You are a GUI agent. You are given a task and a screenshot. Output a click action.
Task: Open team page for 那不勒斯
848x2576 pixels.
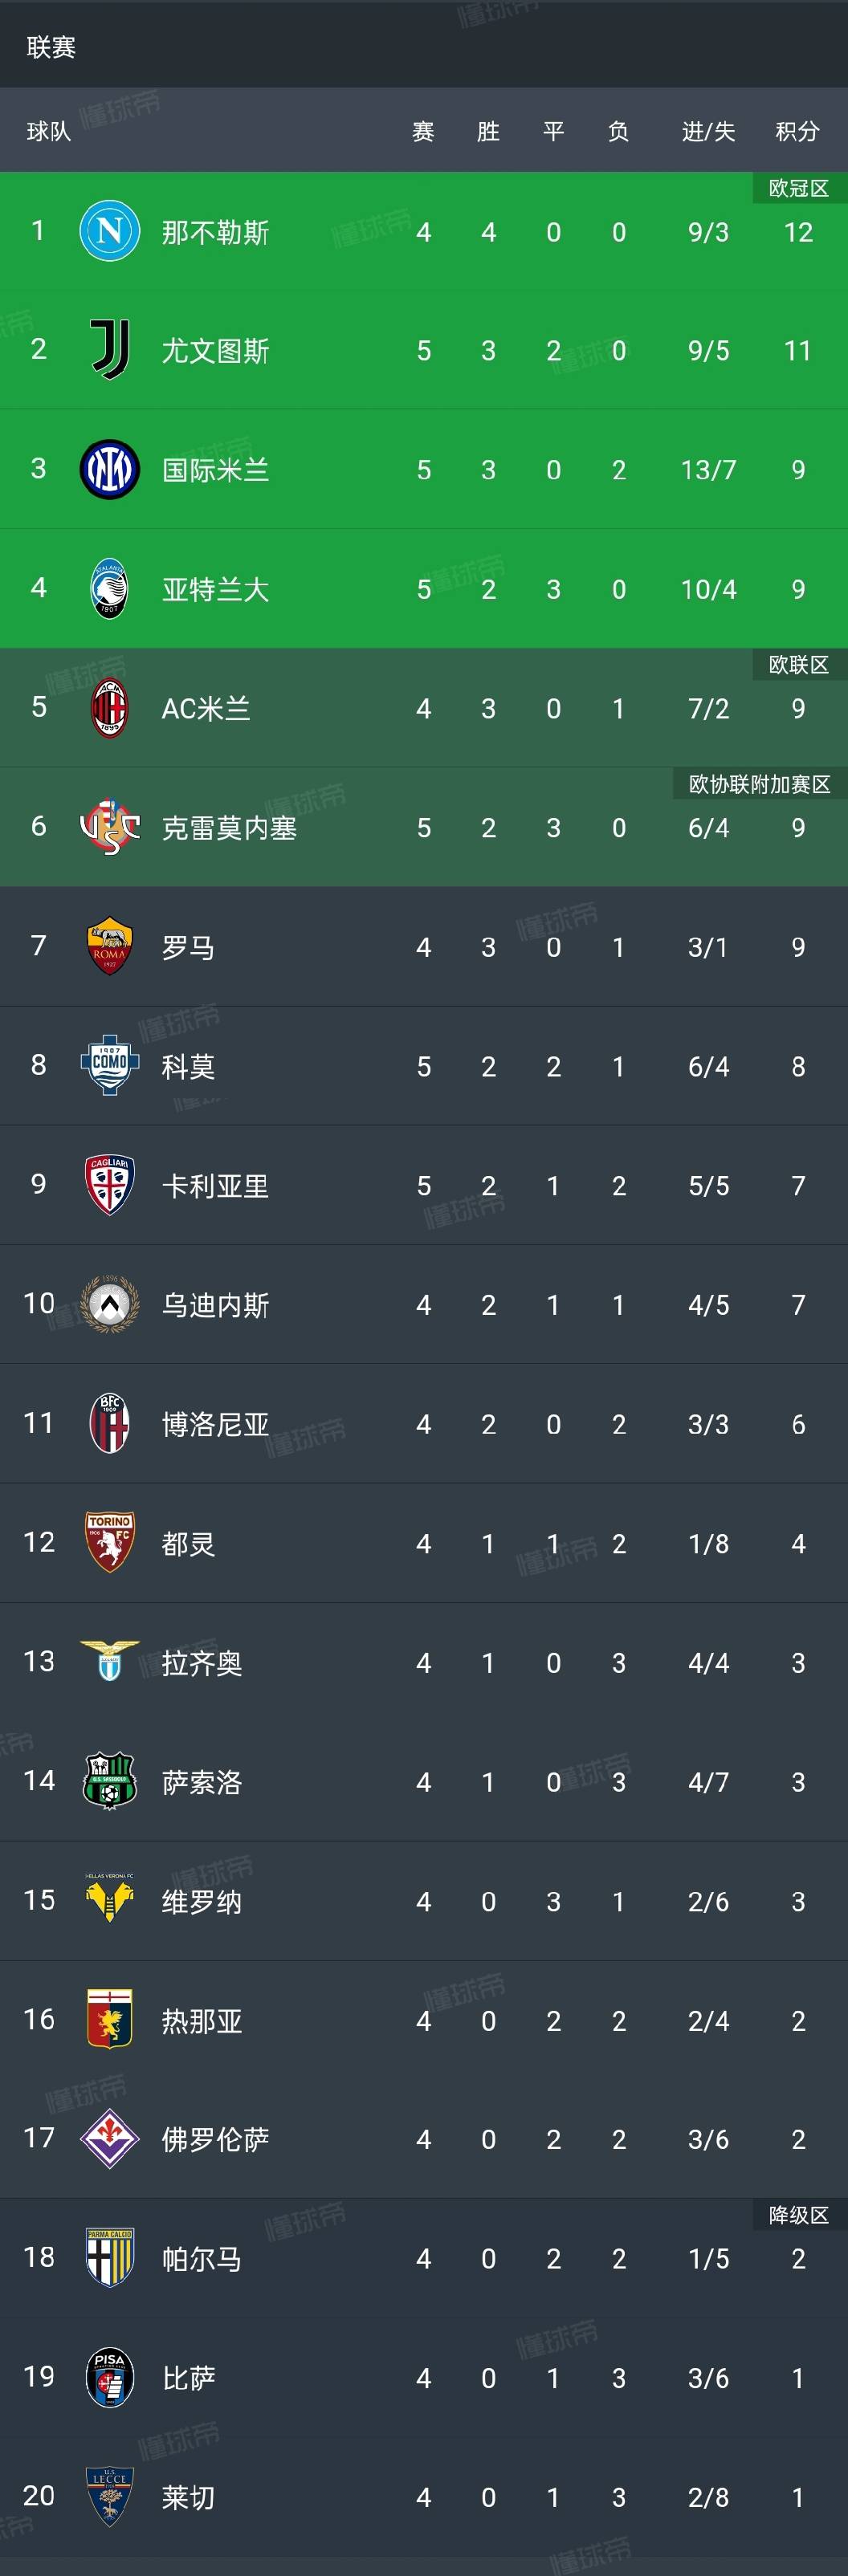click(x=215, y=233)
